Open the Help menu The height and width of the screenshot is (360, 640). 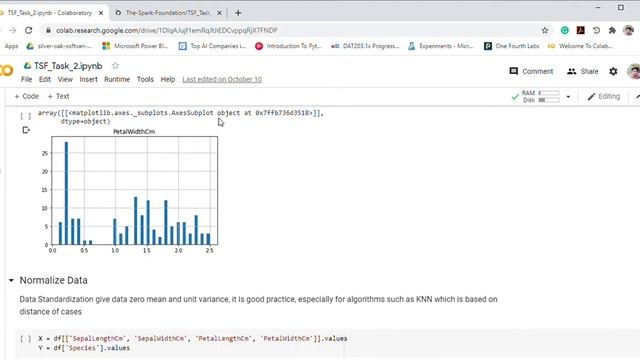[x=167, y=79]
